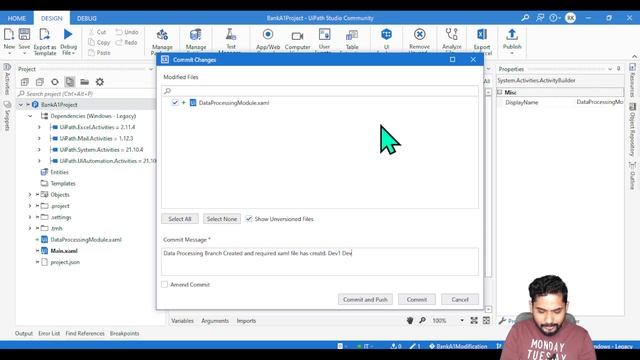
Task: Click the designer search magnifier icon
Action: point(422,321)
